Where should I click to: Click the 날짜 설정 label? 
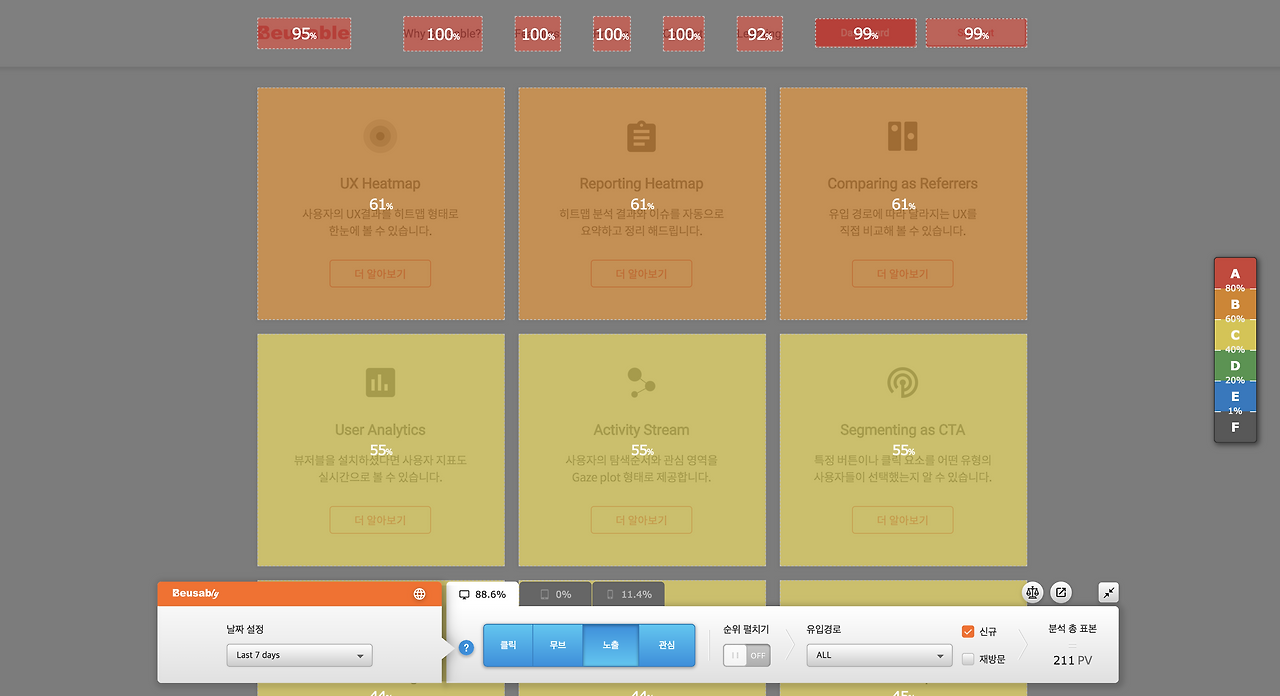245,630
